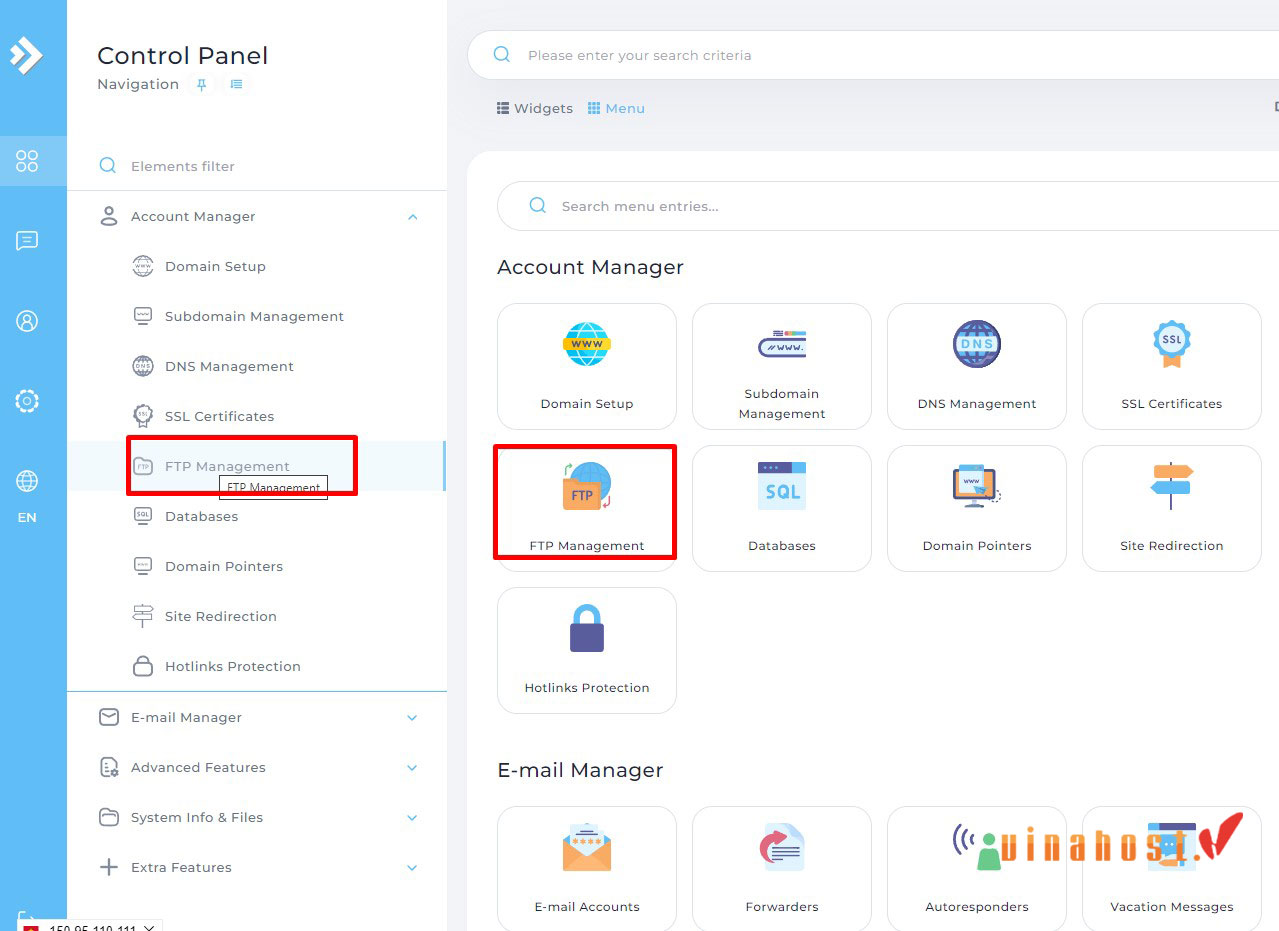This screenshot has height=931, width=1279.
Task: Click the 'Control Panel' heading
Action: pos(183,56)
